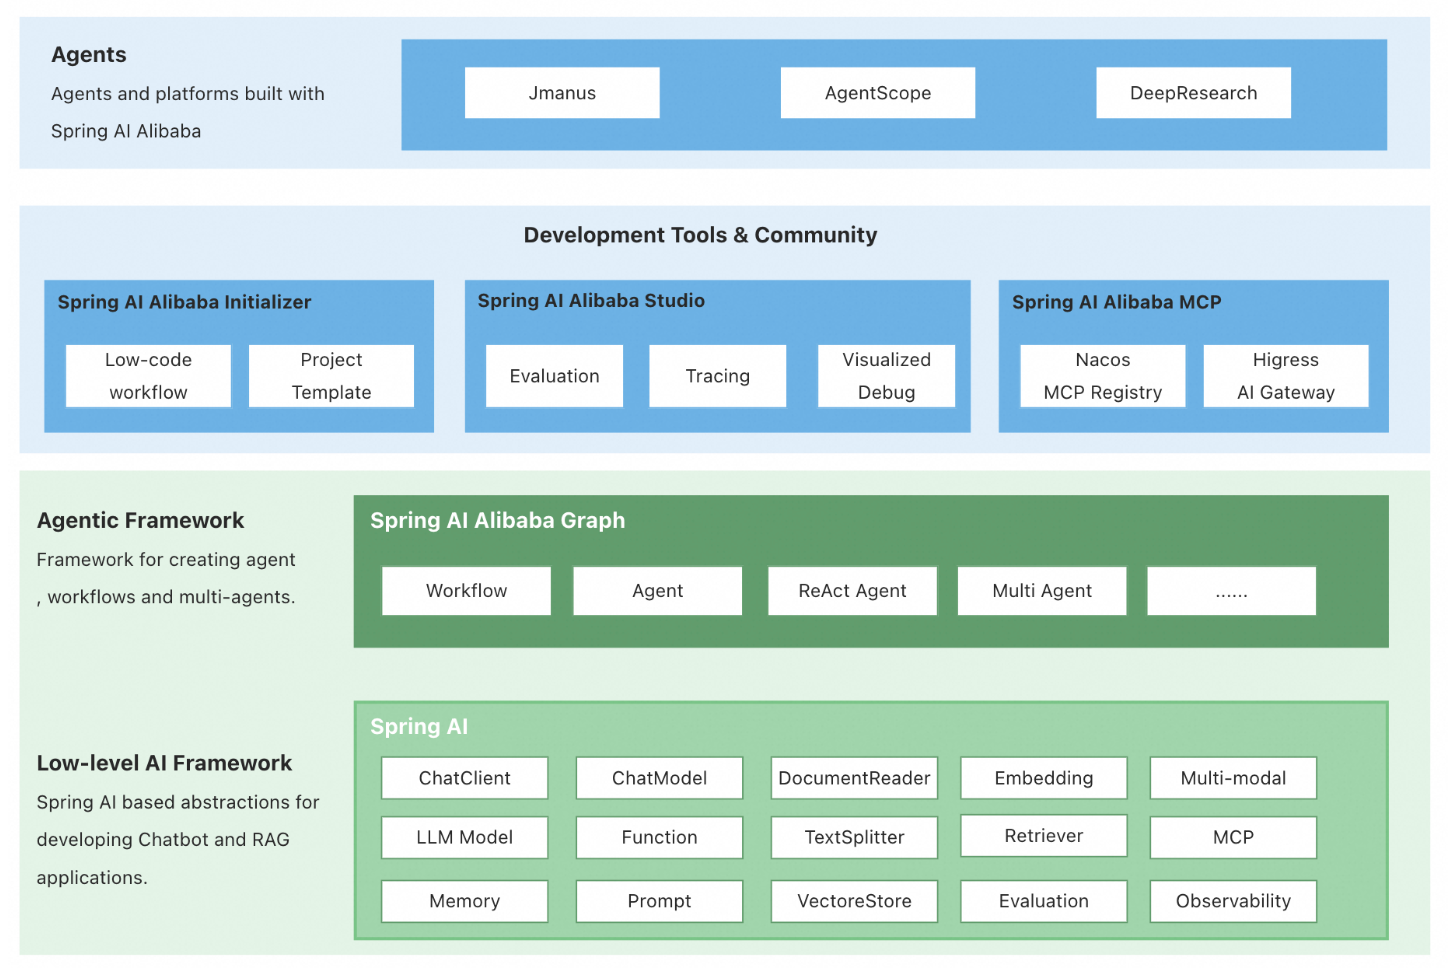Open the DeepResearch box
Screen dimensions: 1454x968
pyautogui.click(x=1193, y=93)
